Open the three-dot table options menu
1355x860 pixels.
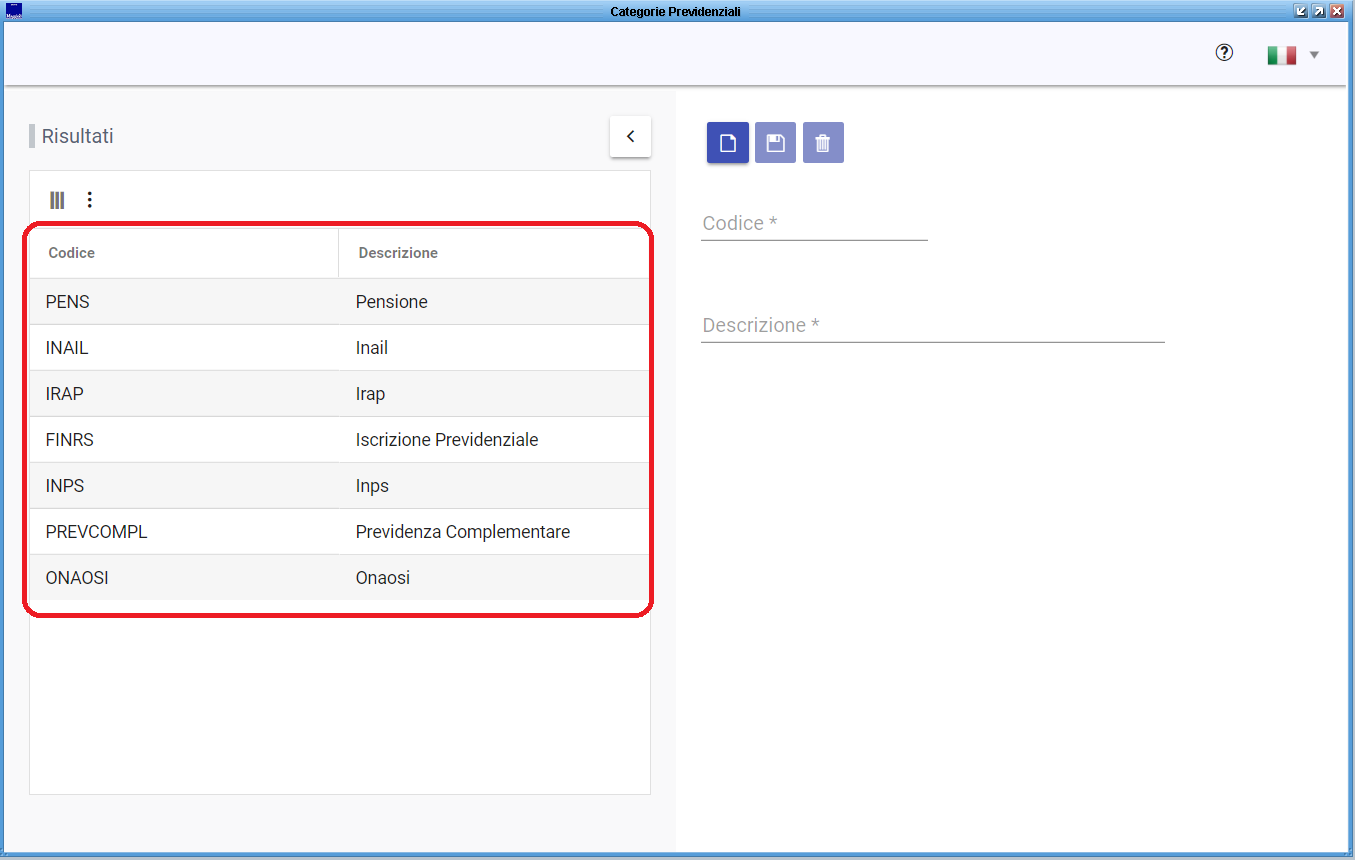90,200
